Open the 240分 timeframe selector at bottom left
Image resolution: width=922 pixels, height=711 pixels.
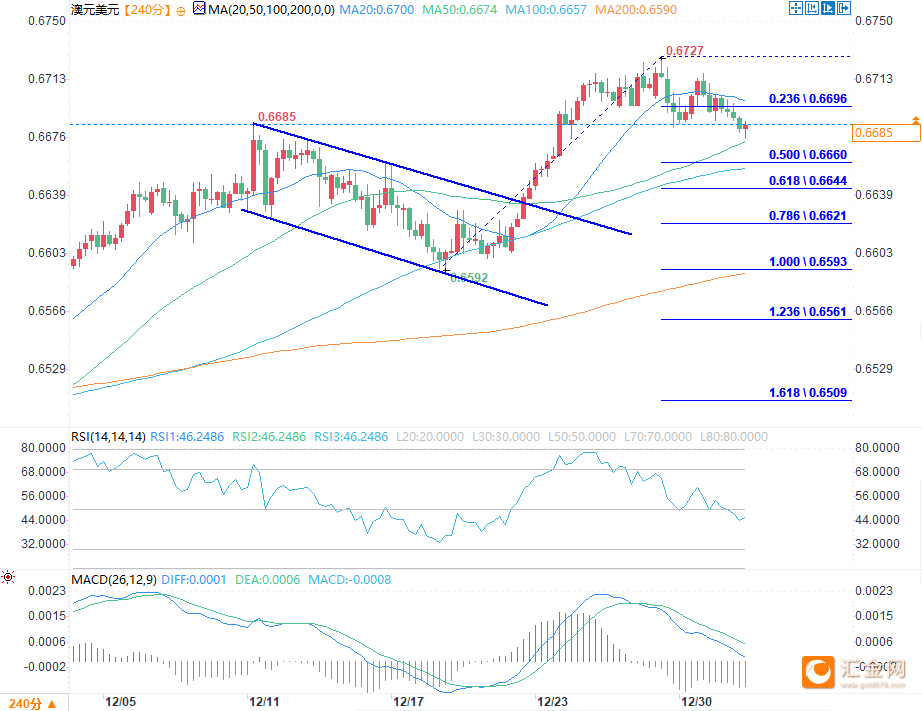click(33, 703)
